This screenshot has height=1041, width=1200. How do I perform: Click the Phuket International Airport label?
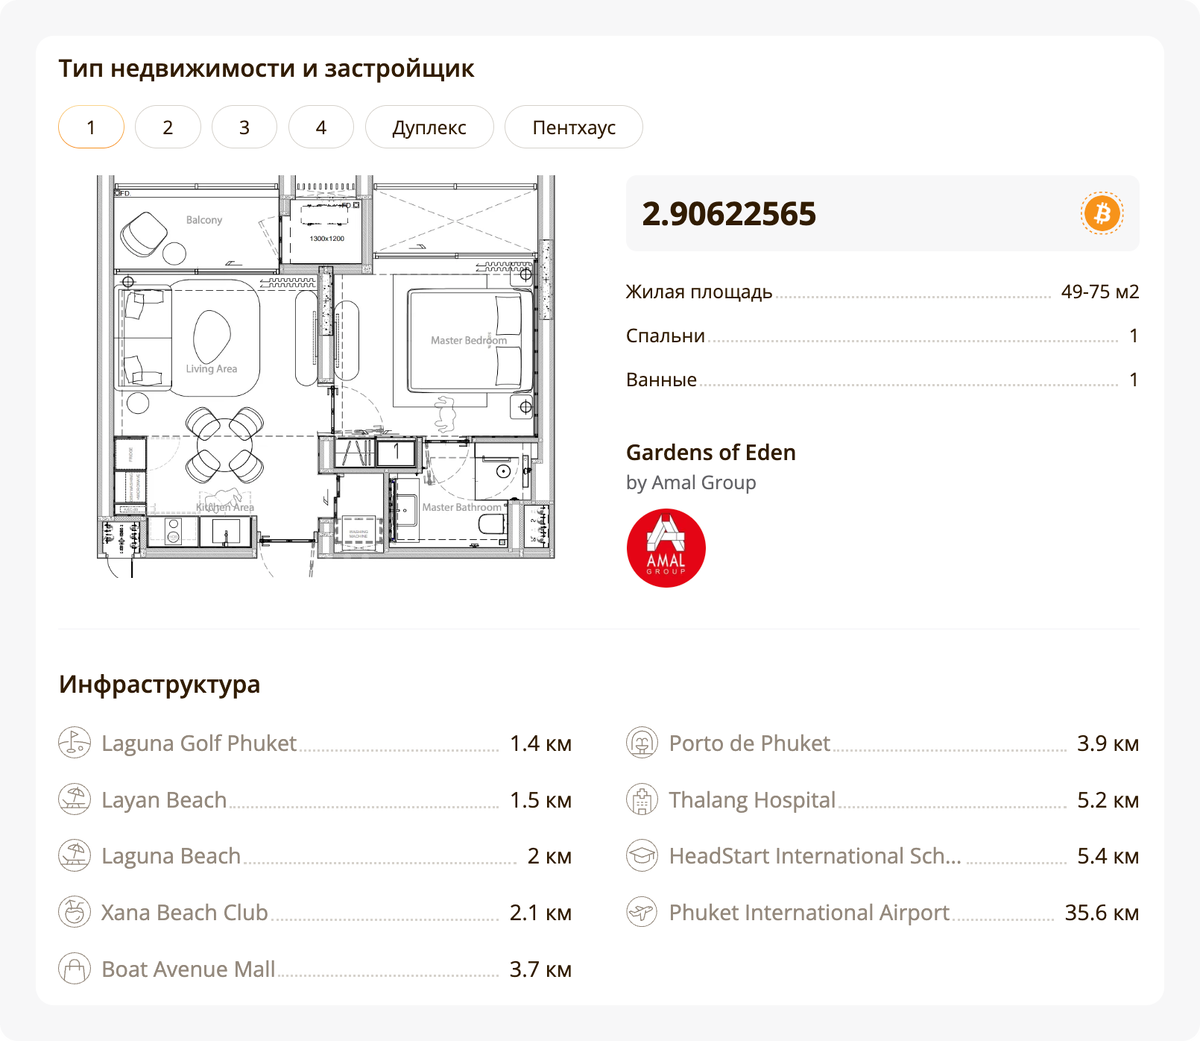809,913
